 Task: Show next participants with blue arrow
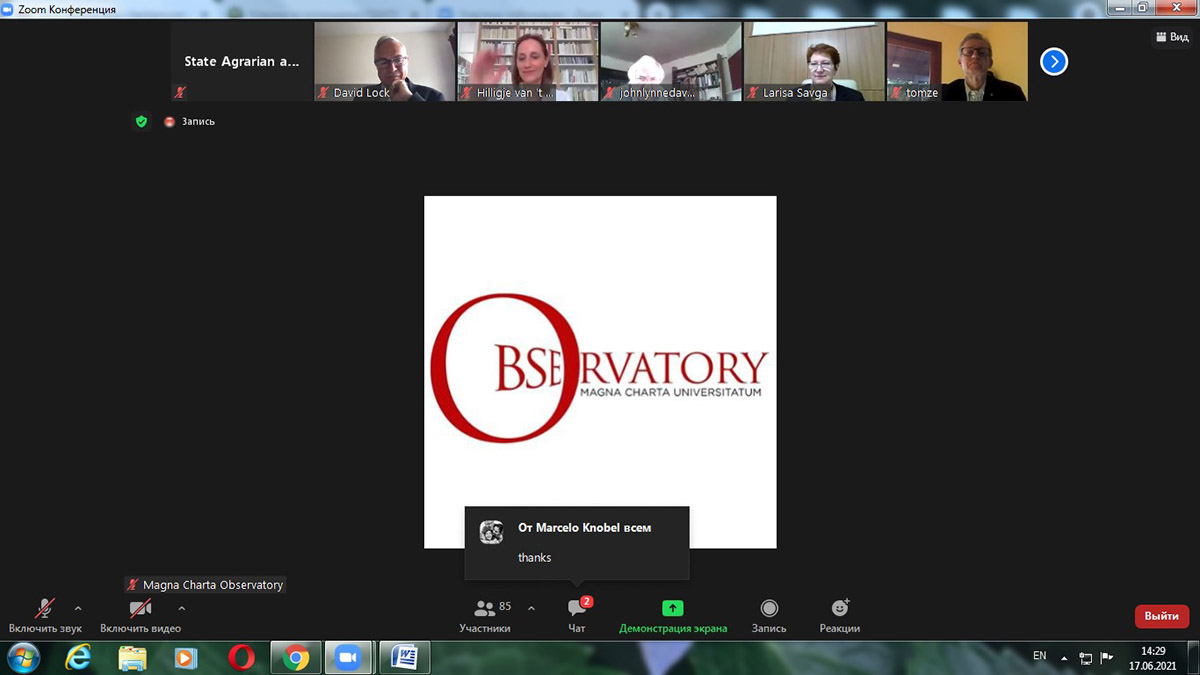[1053, 62]
